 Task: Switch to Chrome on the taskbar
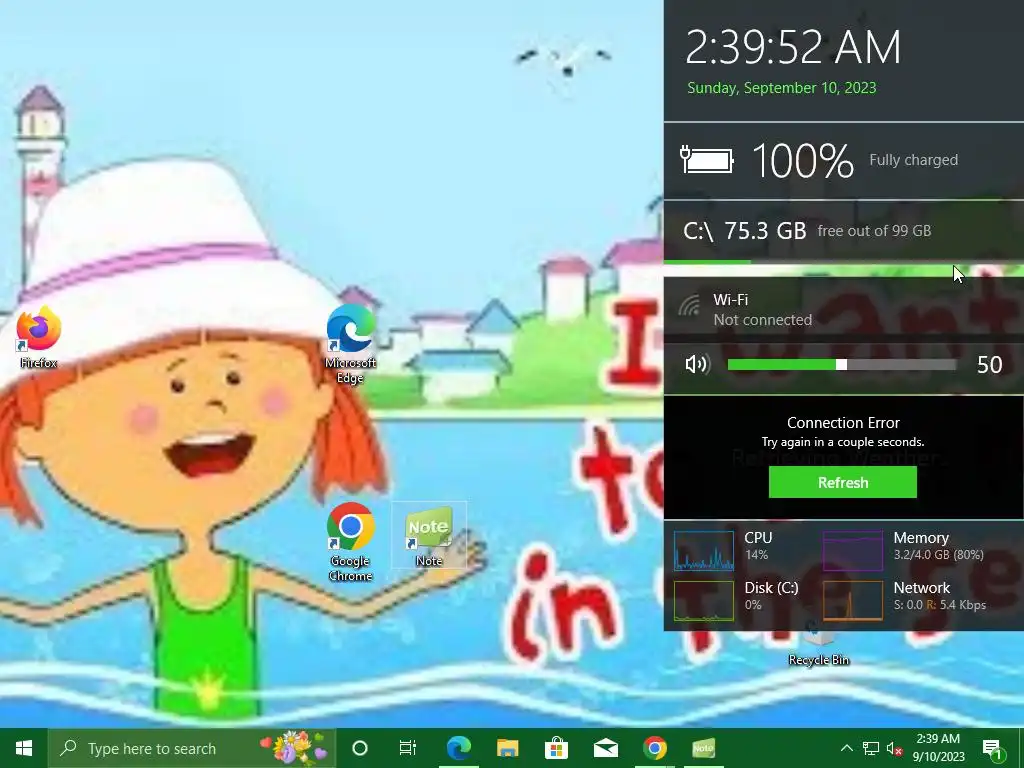[654, 748]
